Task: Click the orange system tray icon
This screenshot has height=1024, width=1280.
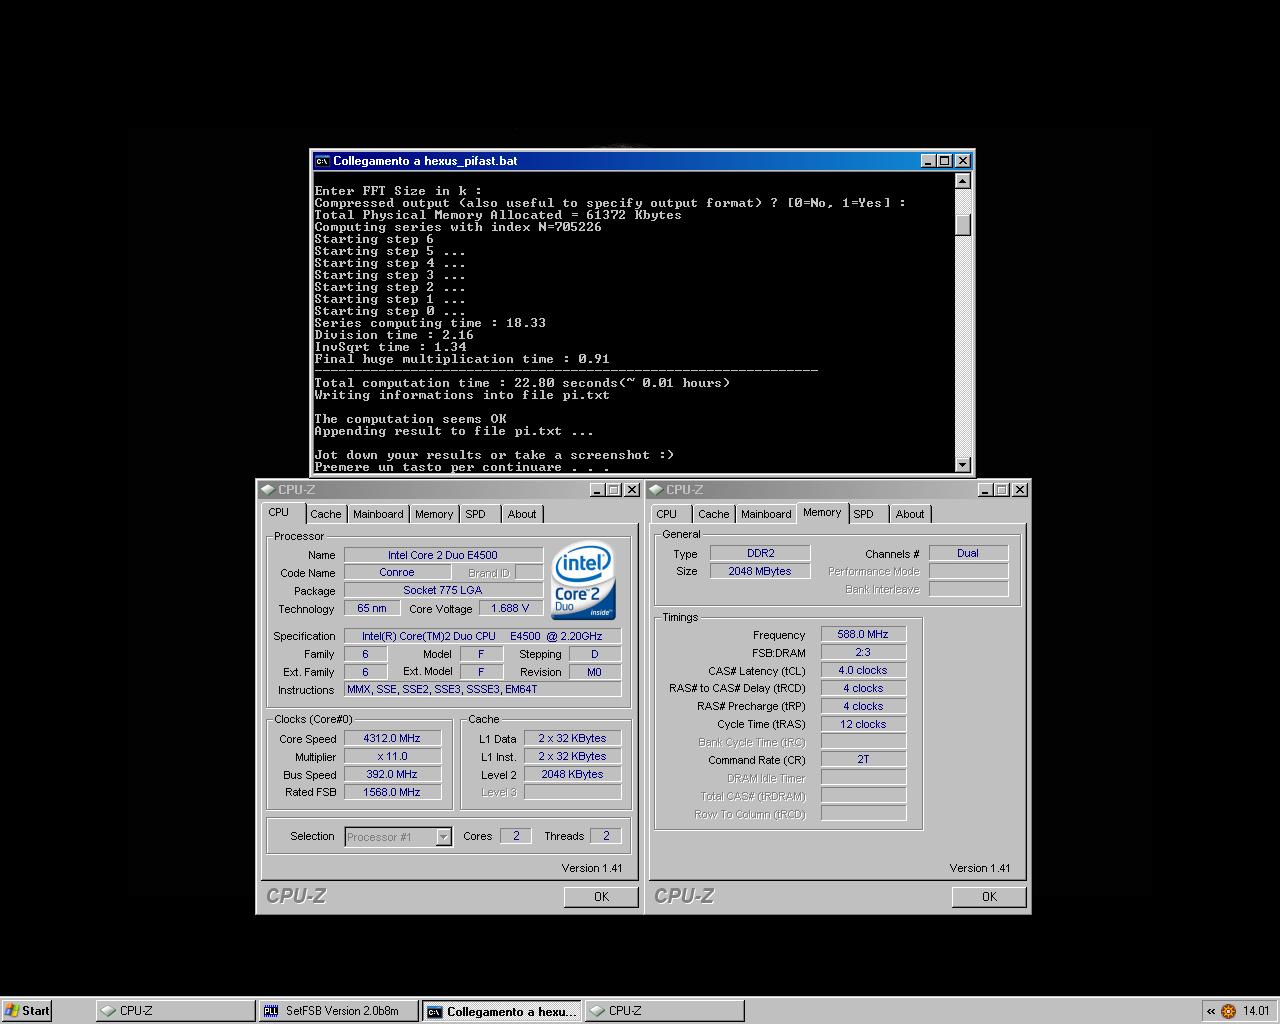Action: click(x=1229, y=1011)
